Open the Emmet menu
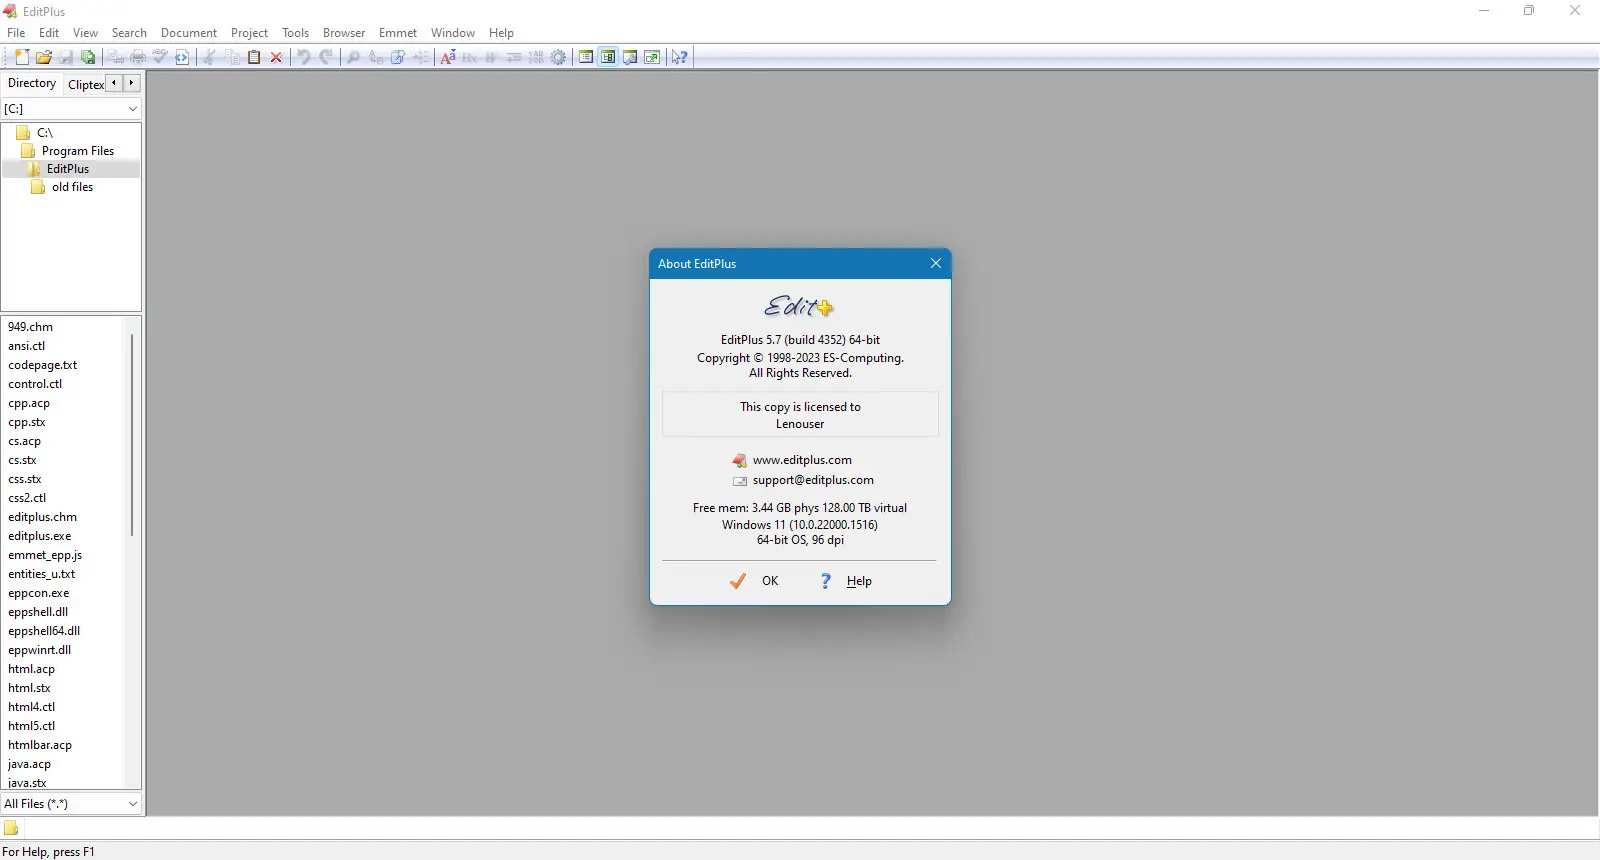The height and width of the screenshot is (860, 1600). click(398, 33)
